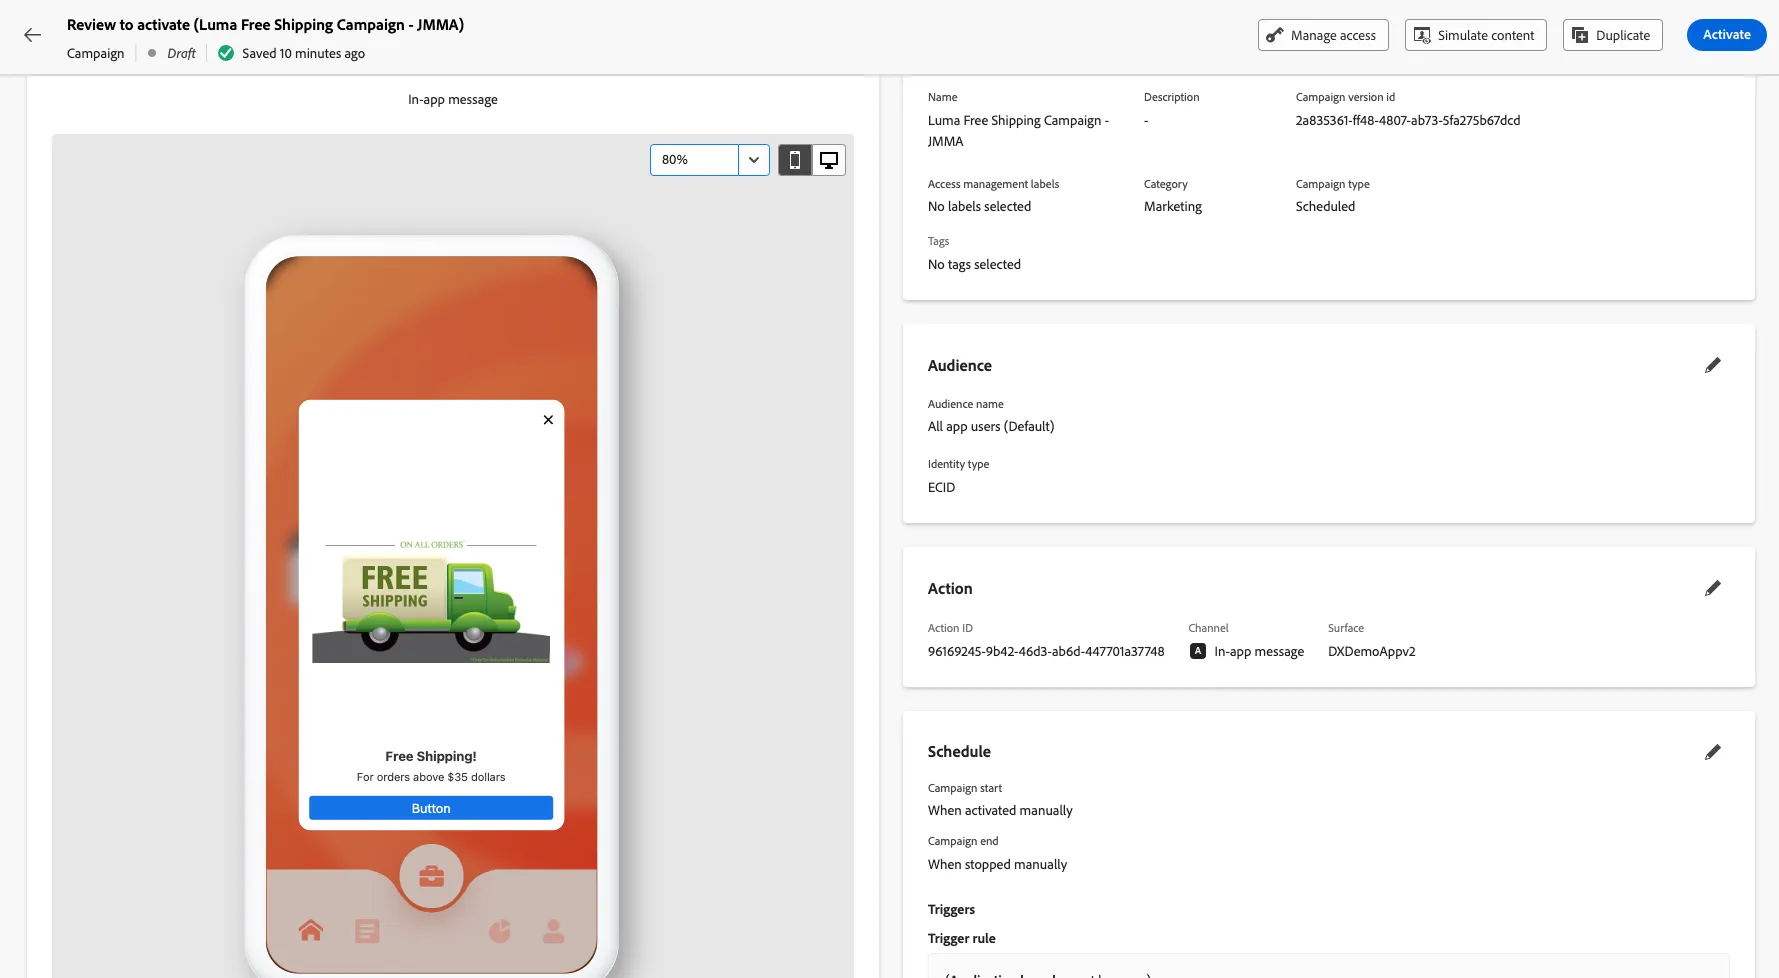1779x978 pixels.
Task: Go back using the left arrow icon
Action: tap(33, 35)
